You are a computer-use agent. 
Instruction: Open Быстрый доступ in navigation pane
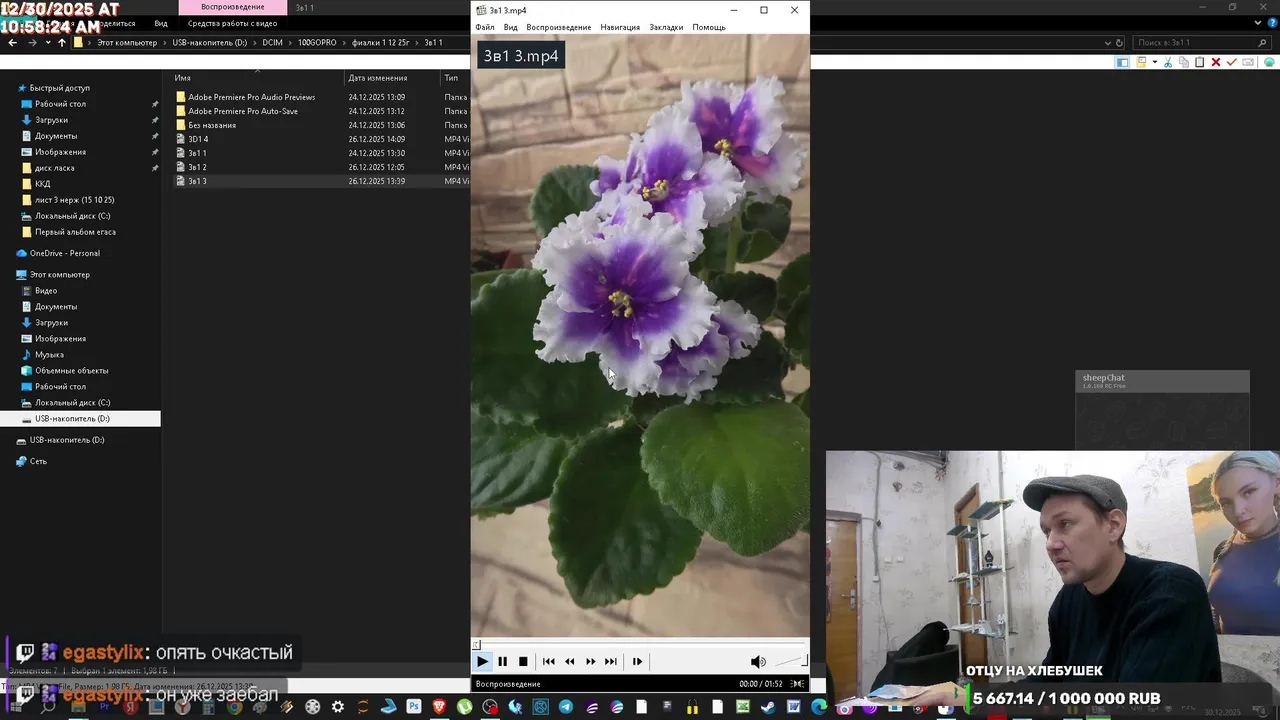(59, 88)
